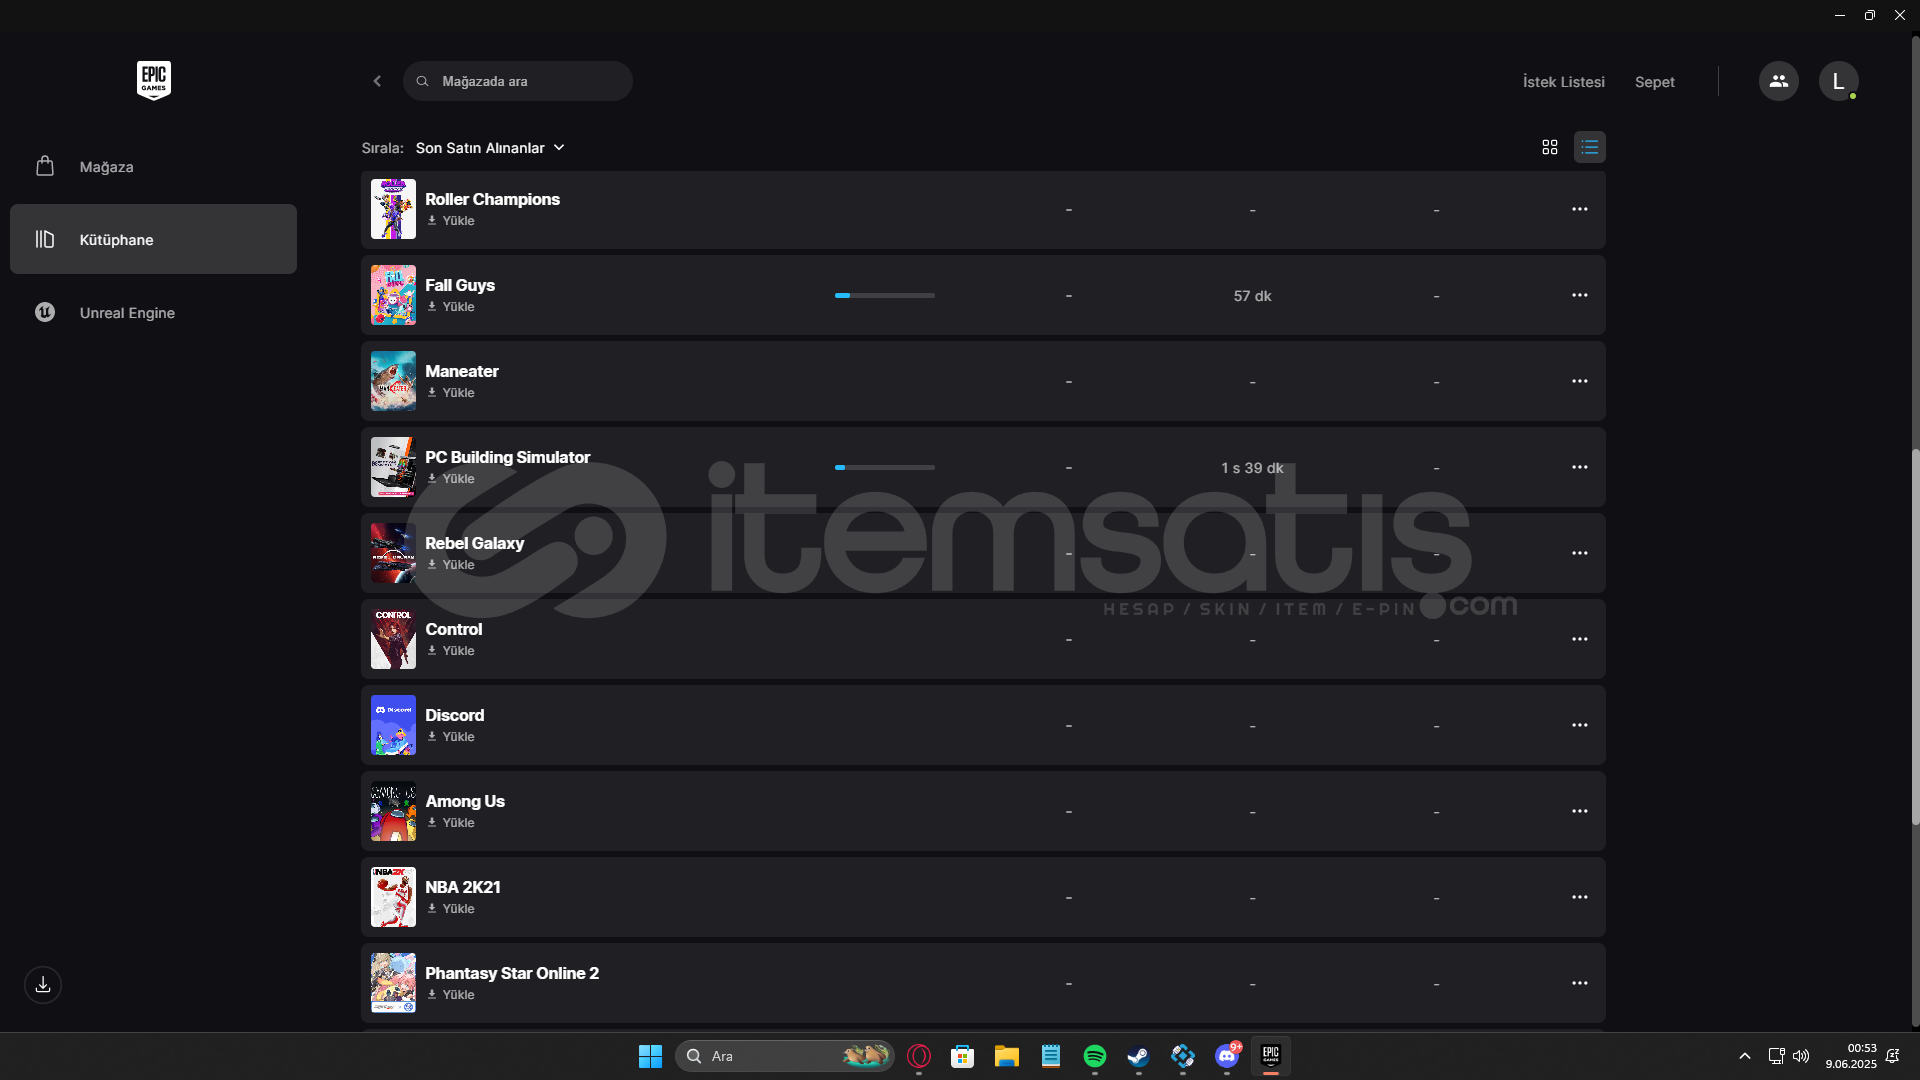Expand the Son Satın Alınanlar sort dropdown
The width and height of the screenshot is (1920, 1080).
coord(490,148)
